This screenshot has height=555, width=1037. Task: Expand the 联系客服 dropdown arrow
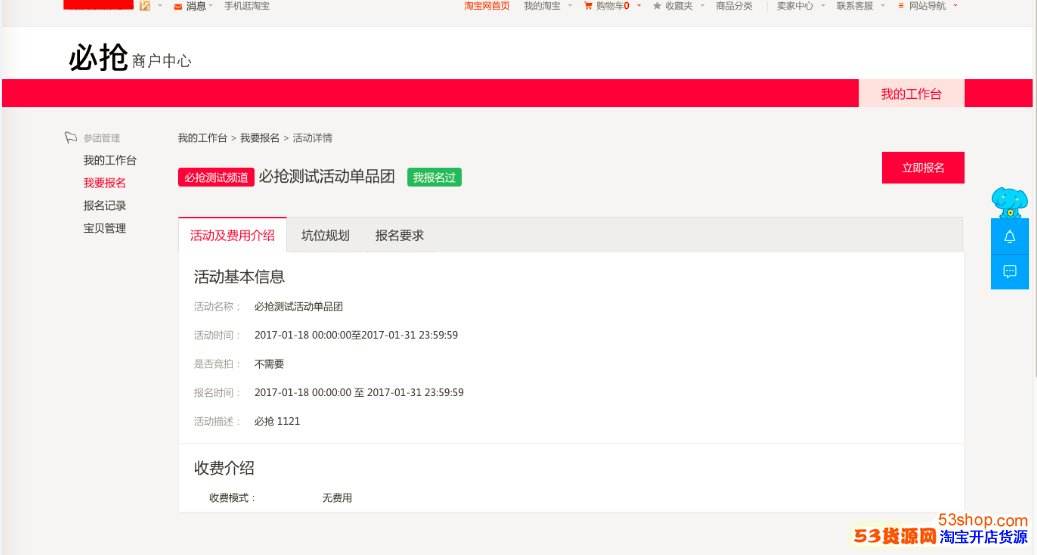pos(882,6)
